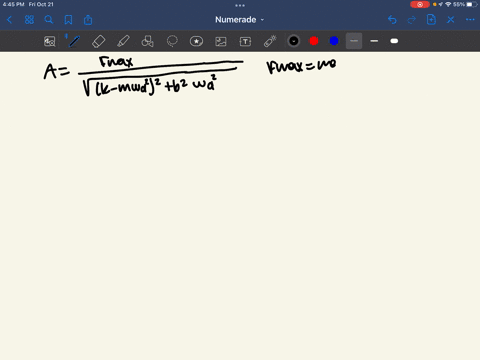The height and width of the screenshot is (360, 480).
Task: Select the medium stroke width
Action: pos(374,41)
